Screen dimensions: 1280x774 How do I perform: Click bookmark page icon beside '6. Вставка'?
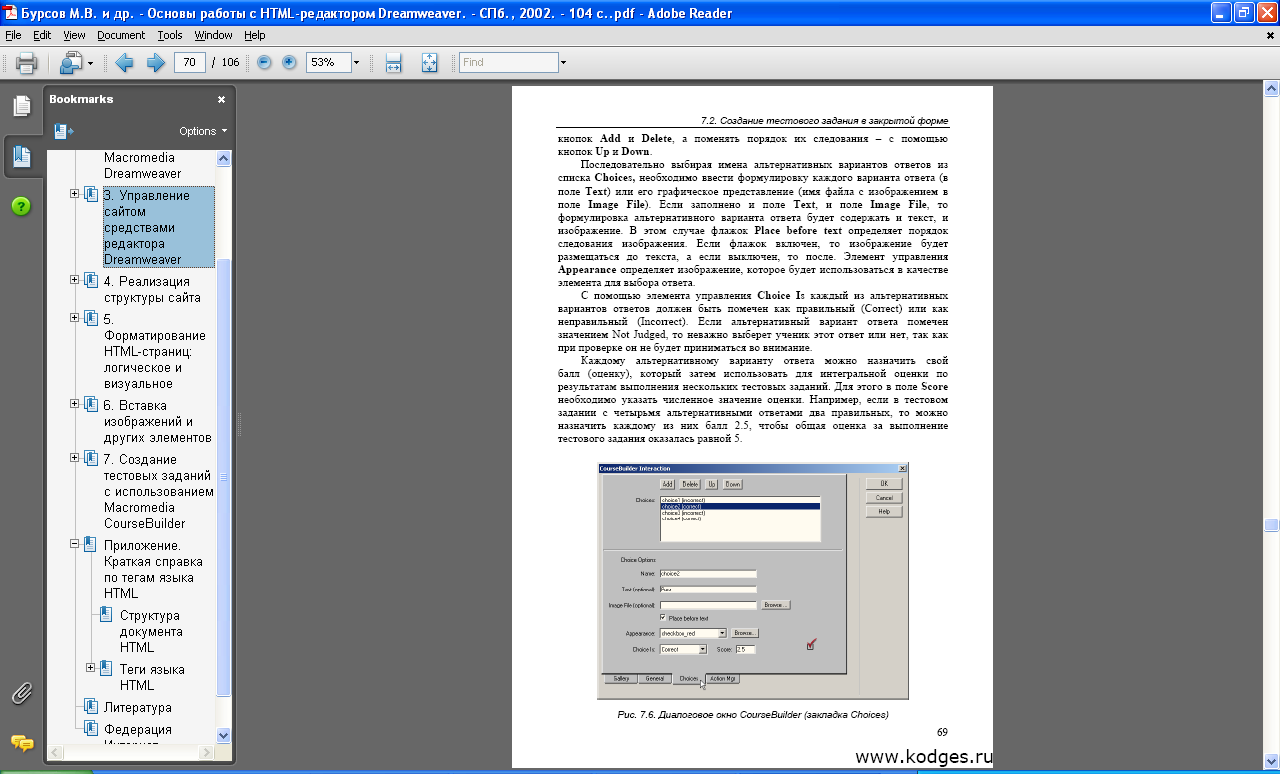91,405
